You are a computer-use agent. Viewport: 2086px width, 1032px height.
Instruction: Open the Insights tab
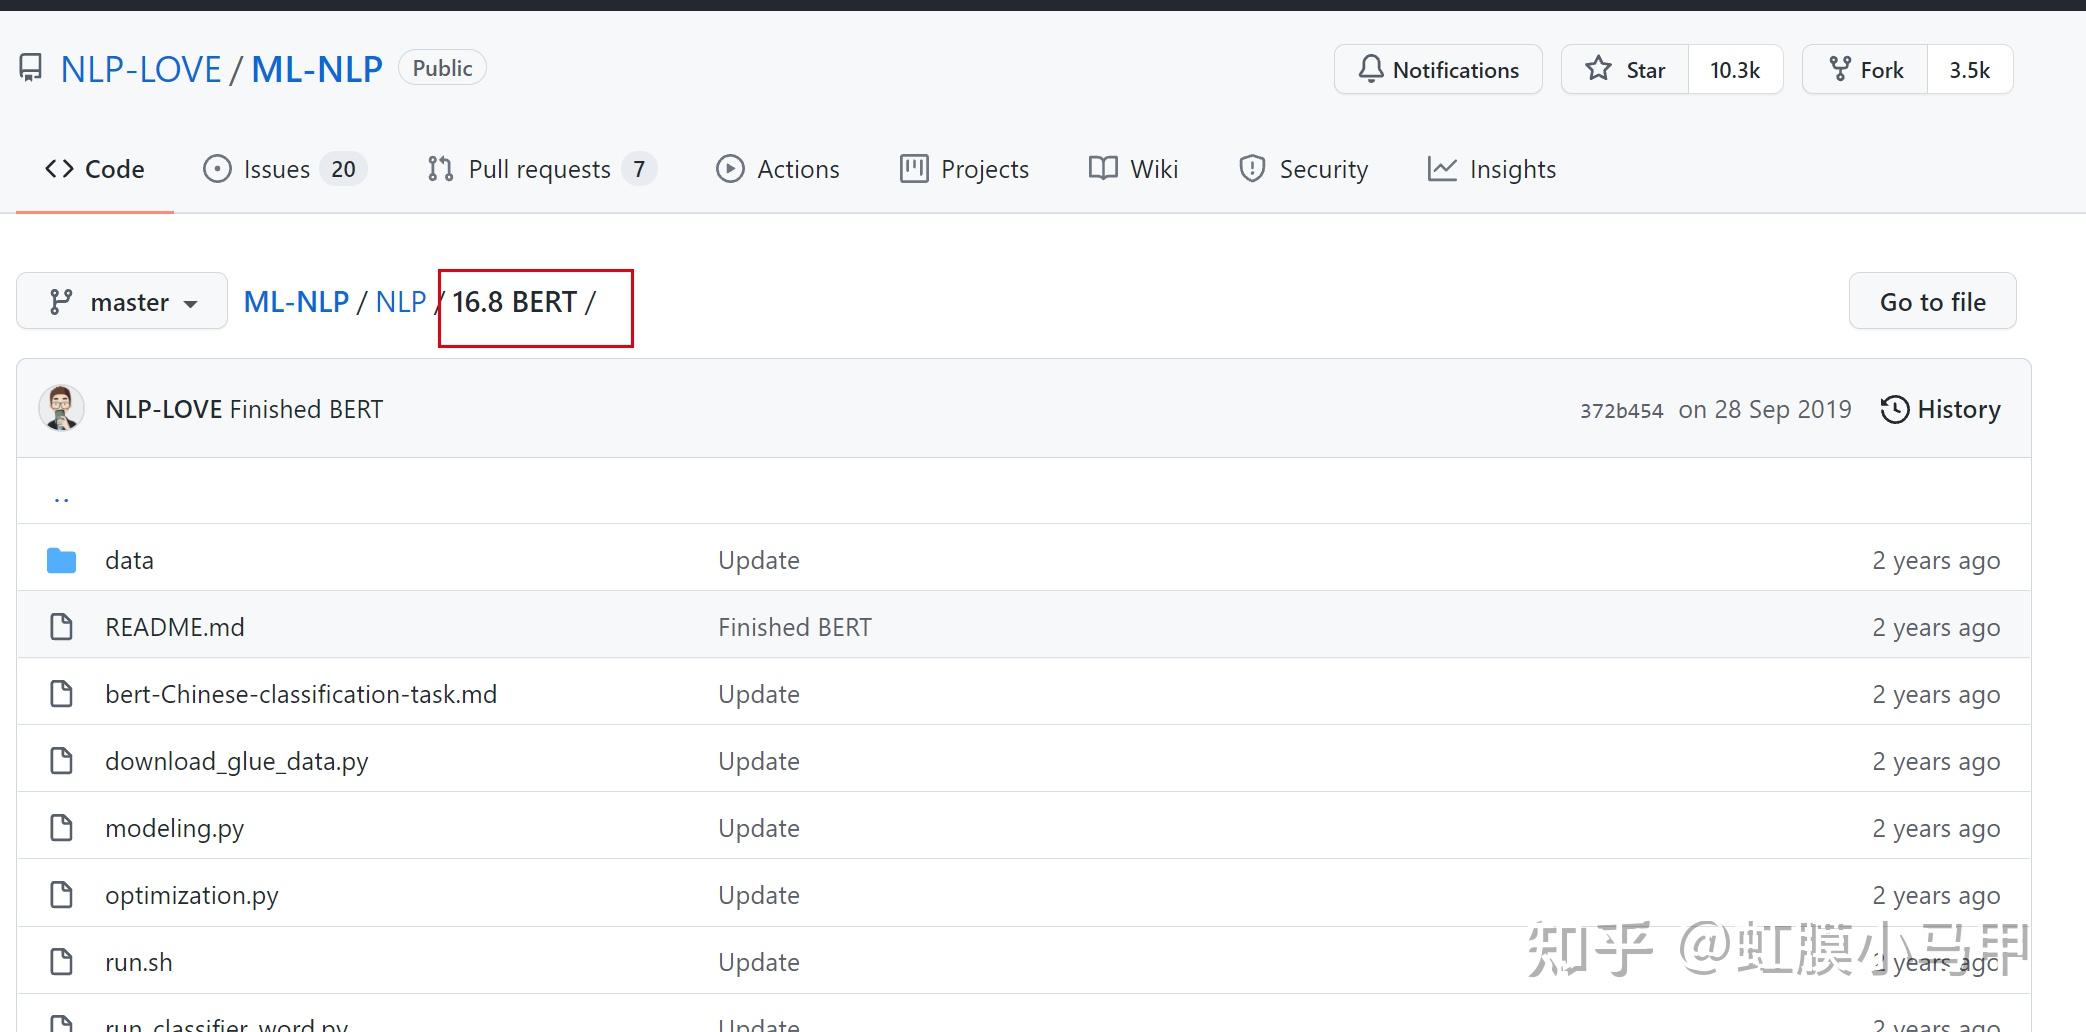tap(1492, 169)
